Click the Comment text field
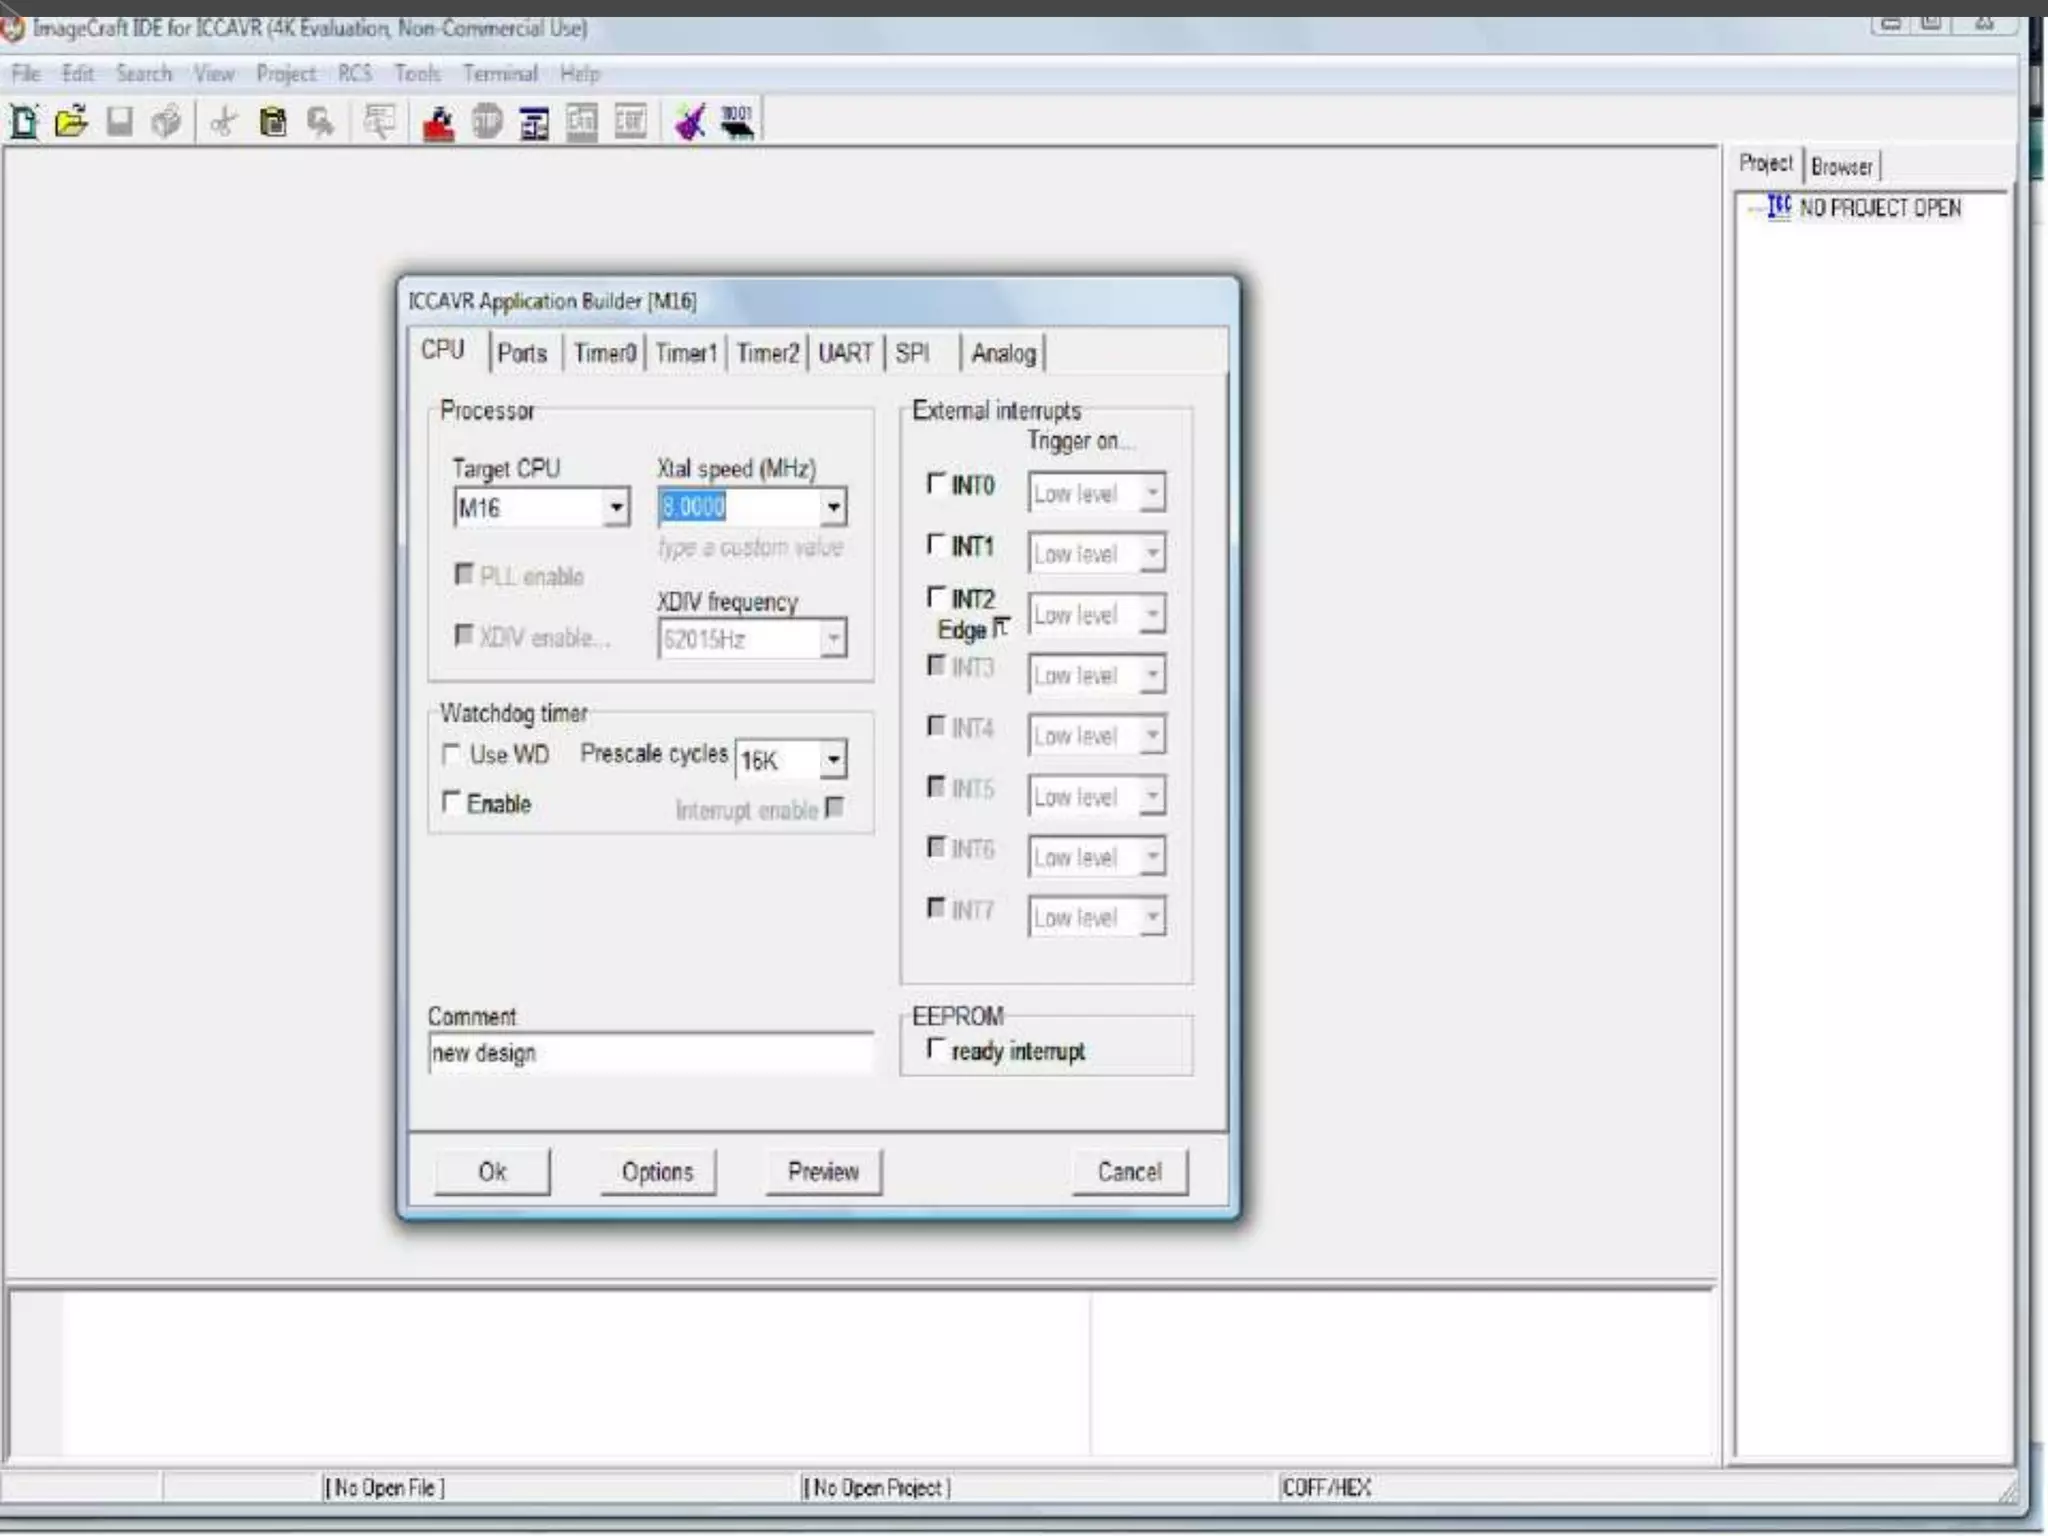Image resolution: width=2048 pixels, height=1536 pixels. click(x=650, y=1053)
